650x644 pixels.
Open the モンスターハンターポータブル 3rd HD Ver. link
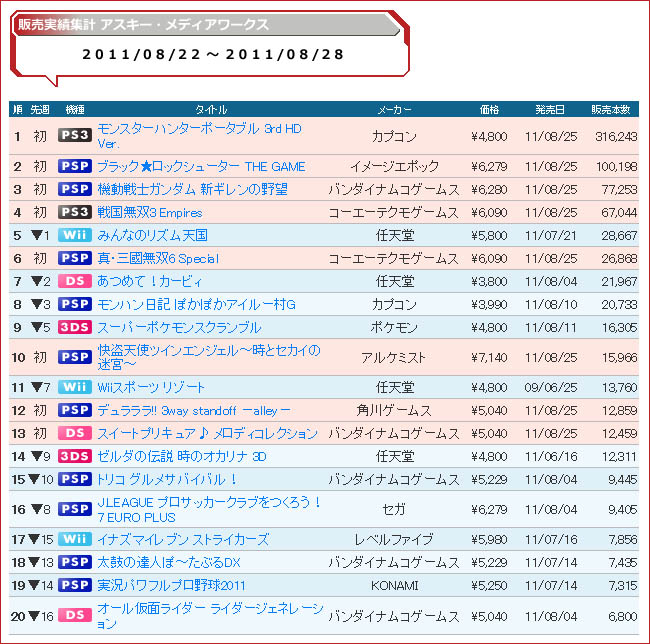tap(199, 136)
